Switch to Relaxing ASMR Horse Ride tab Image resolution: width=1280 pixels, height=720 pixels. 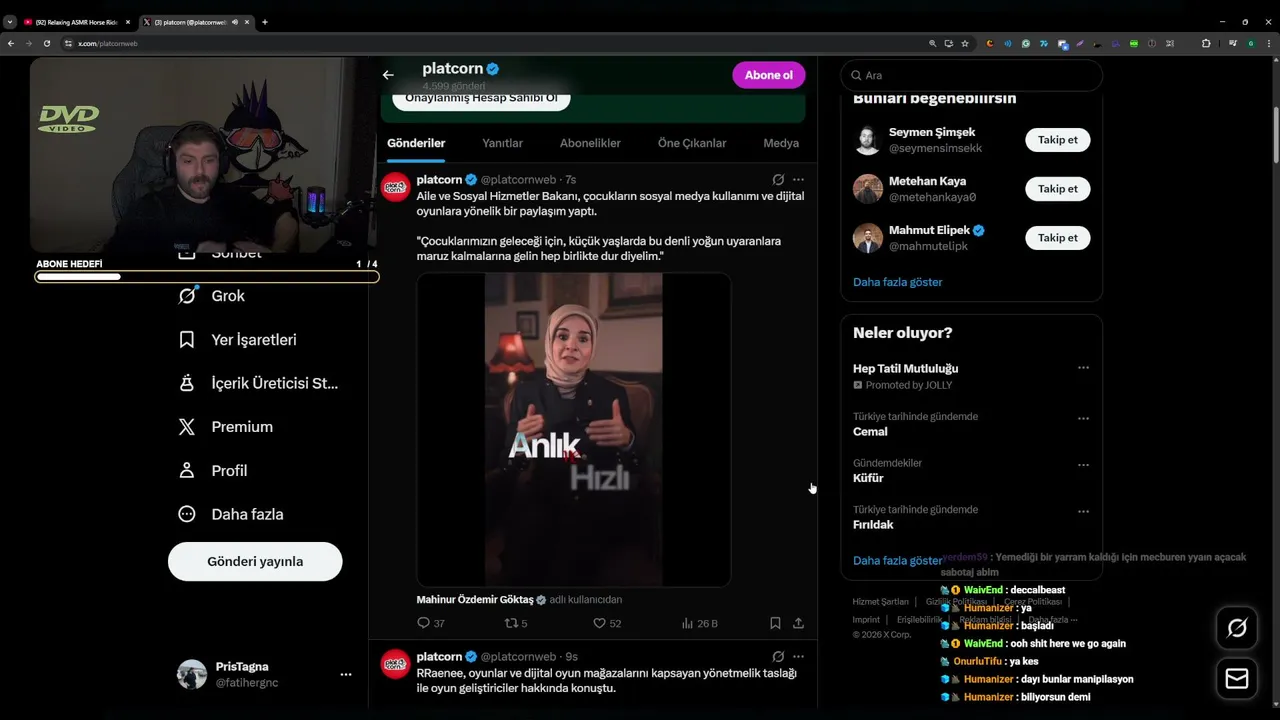click(x=76, y=22)
